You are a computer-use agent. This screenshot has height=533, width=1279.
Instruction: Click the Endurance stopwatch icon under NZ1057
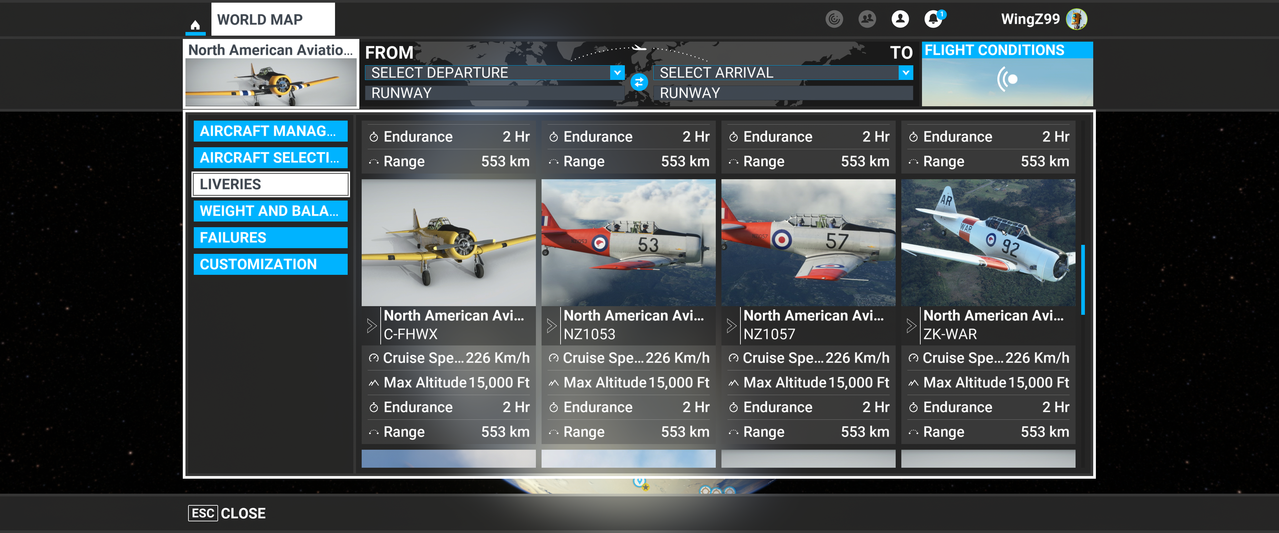734,408
